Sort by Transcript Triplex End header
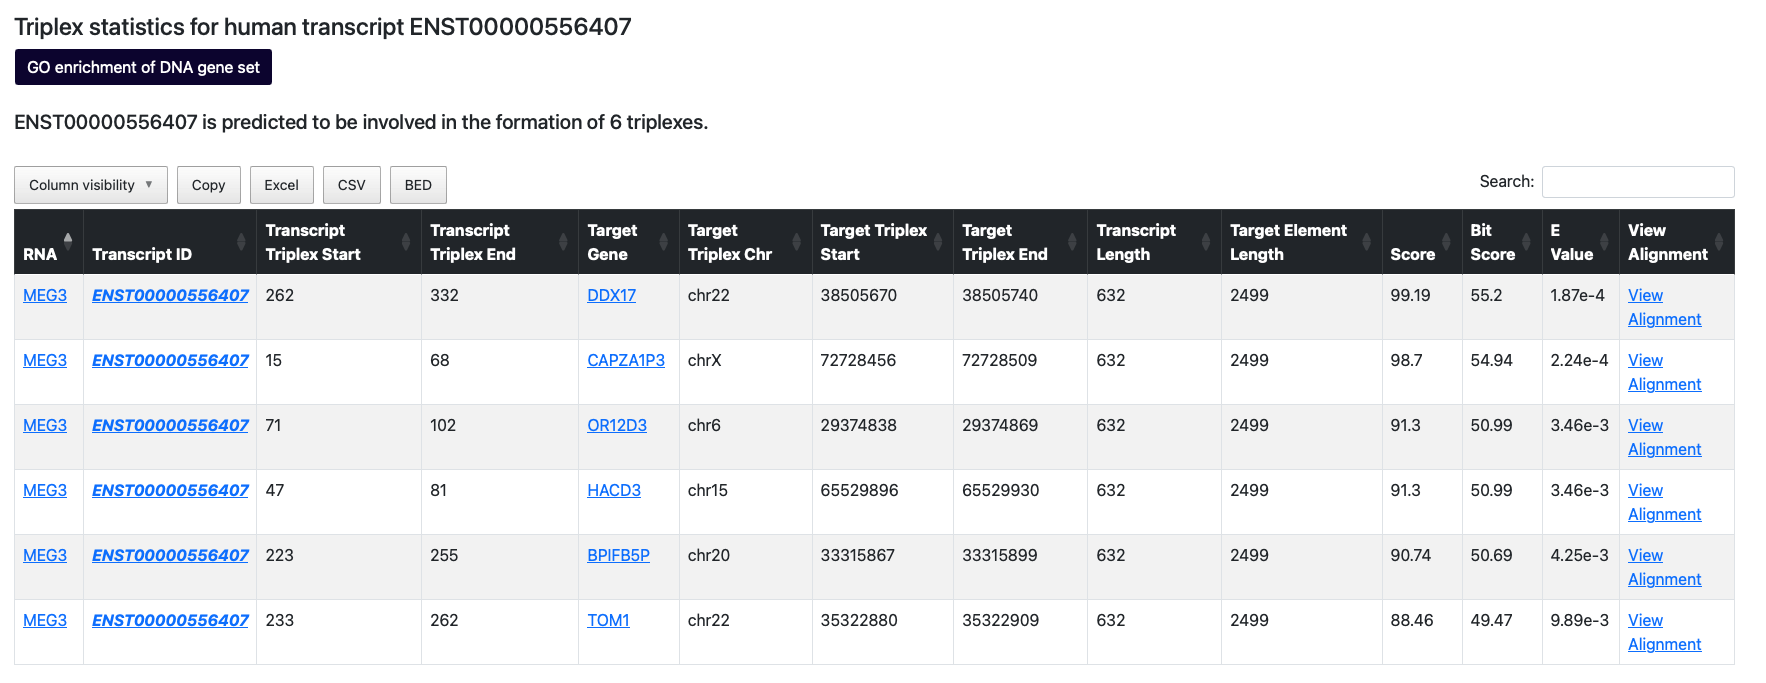The height and width of the screenshot is (683, 1766). point(500,242)
